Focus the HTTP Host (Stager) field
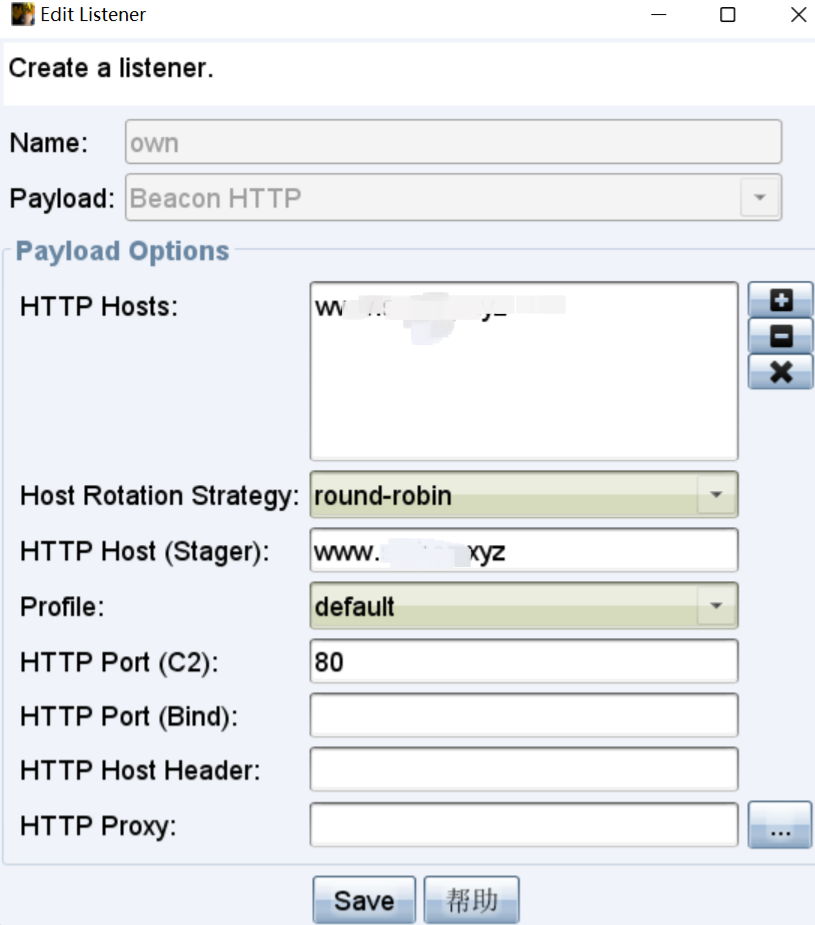Screen dimensions: 815x925 [x=523, y=551]
